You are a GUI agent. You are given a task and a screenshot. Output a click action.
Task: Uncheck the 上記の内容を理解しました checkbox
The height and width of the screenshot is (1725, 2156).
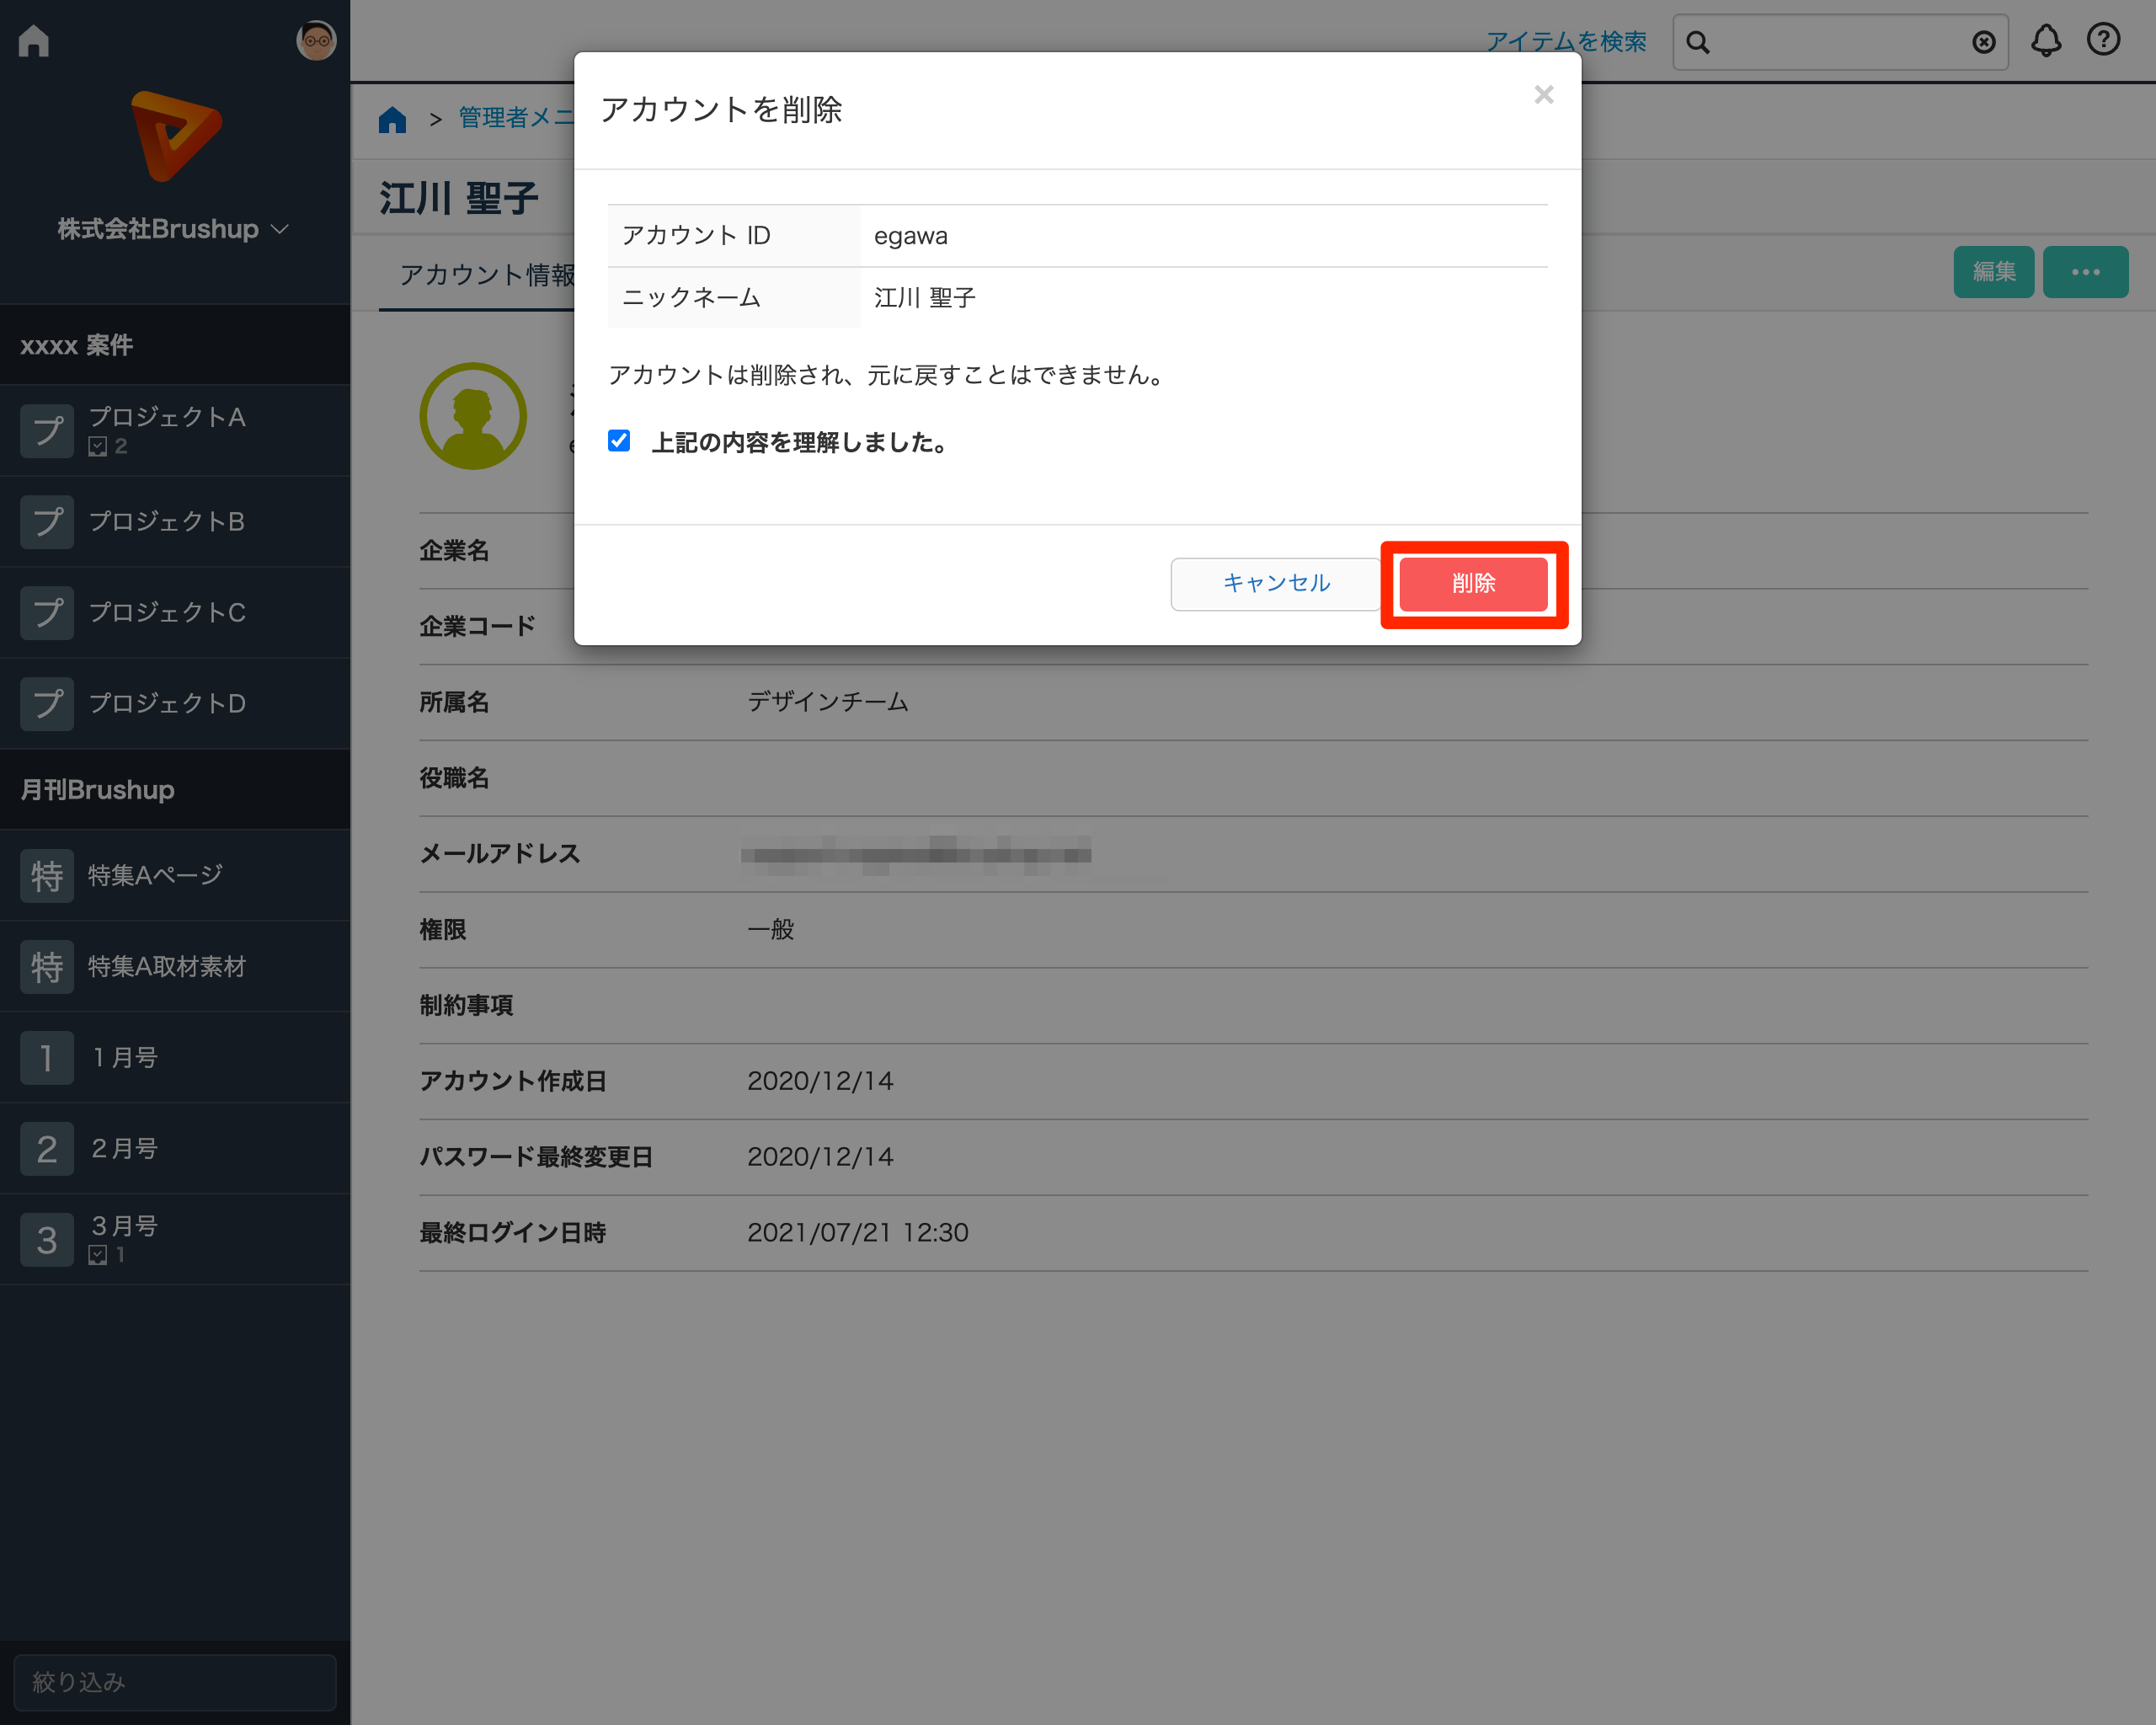pyautogui.click(x=619, y=441)
